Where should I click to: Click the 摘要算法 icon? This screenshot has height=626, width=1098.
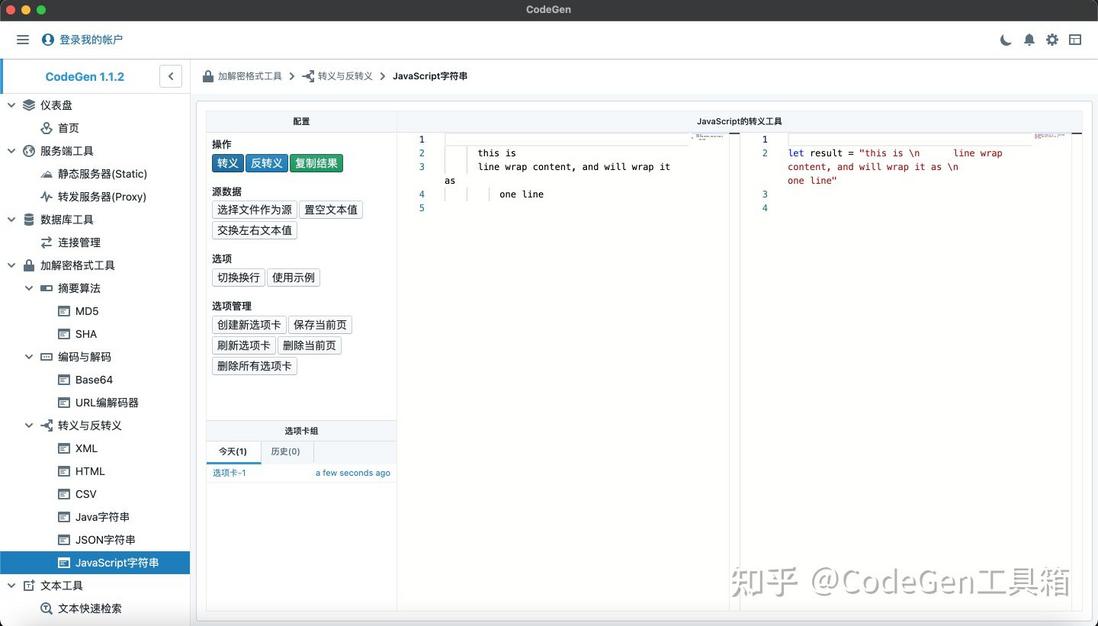(46, 288)
